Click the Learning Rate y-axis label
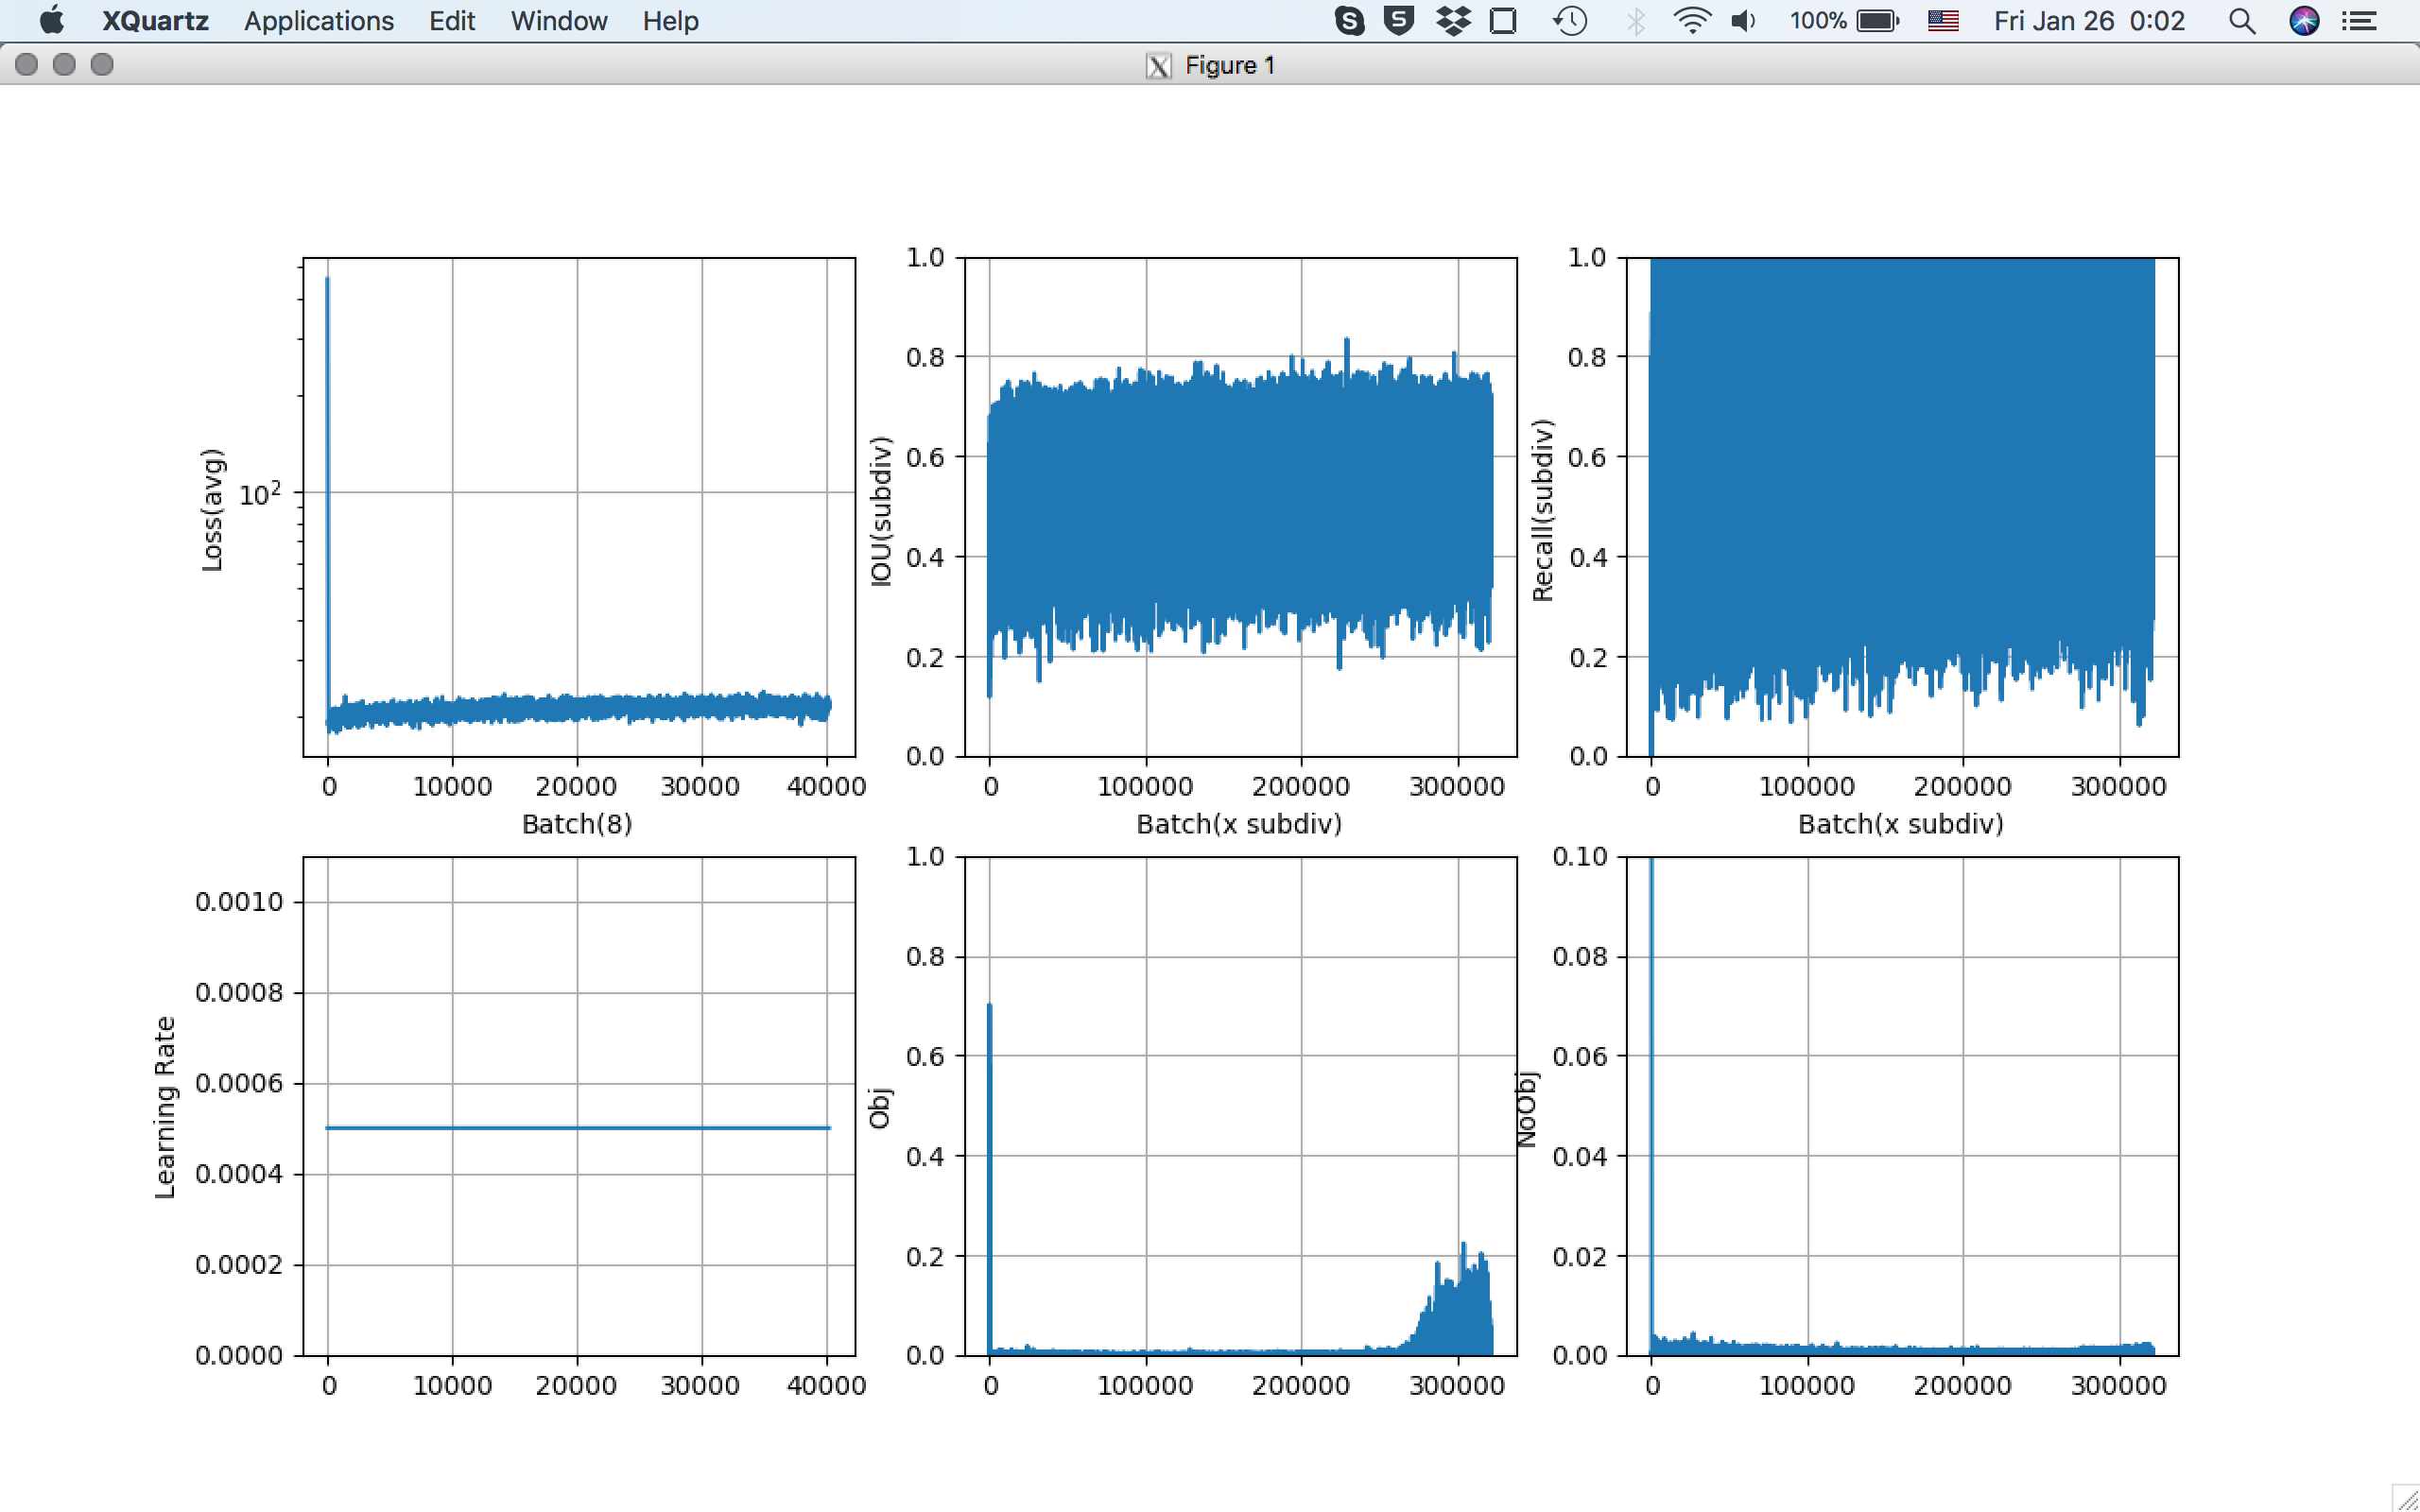 165,1107
